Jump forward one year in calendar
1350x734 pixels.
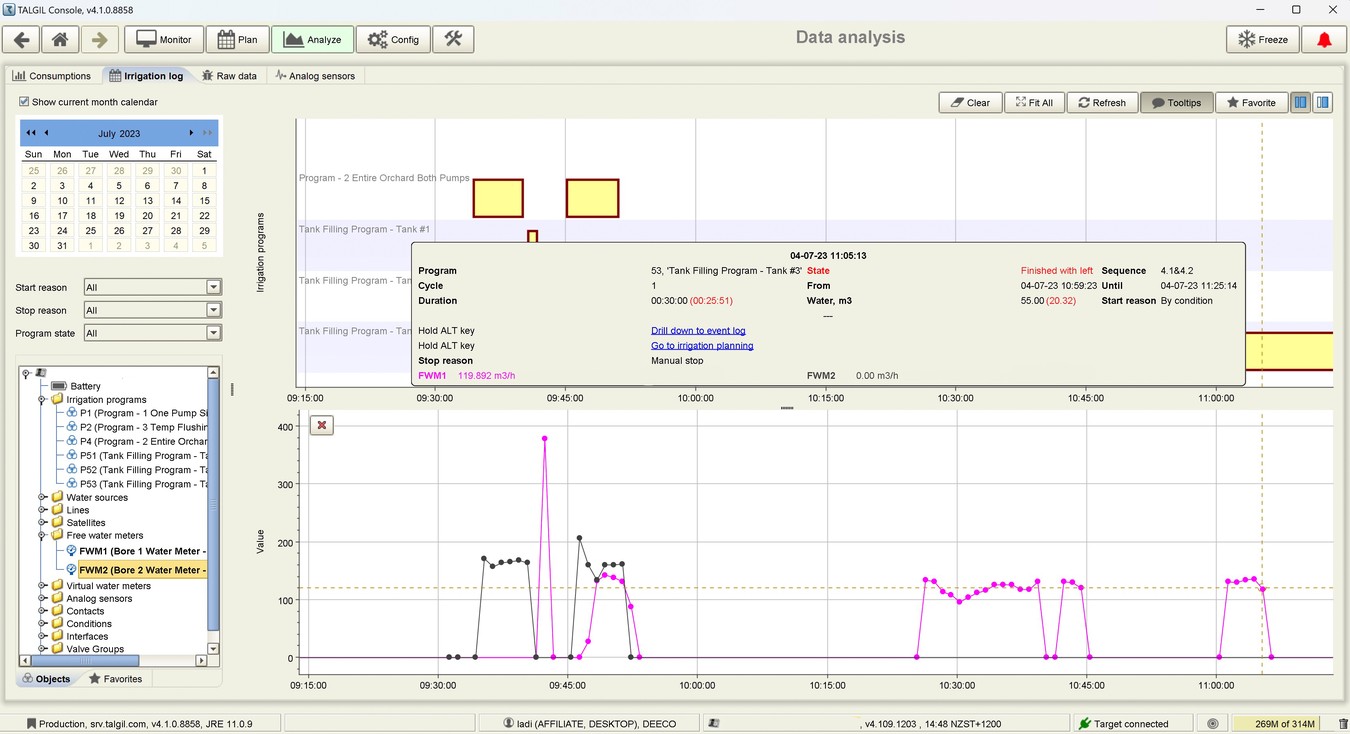pyautogui.click(x=207, y=133)
